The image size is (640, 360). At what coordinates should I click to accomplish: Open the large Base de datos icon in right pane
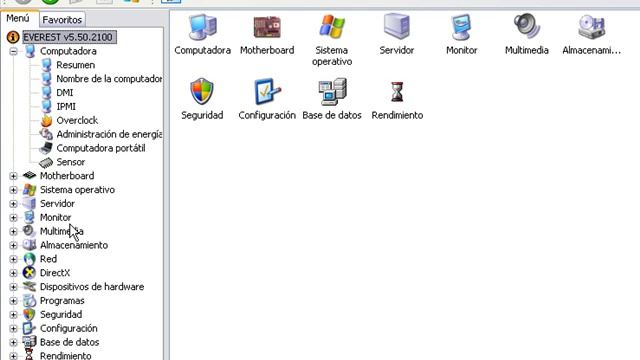(332, 91)
